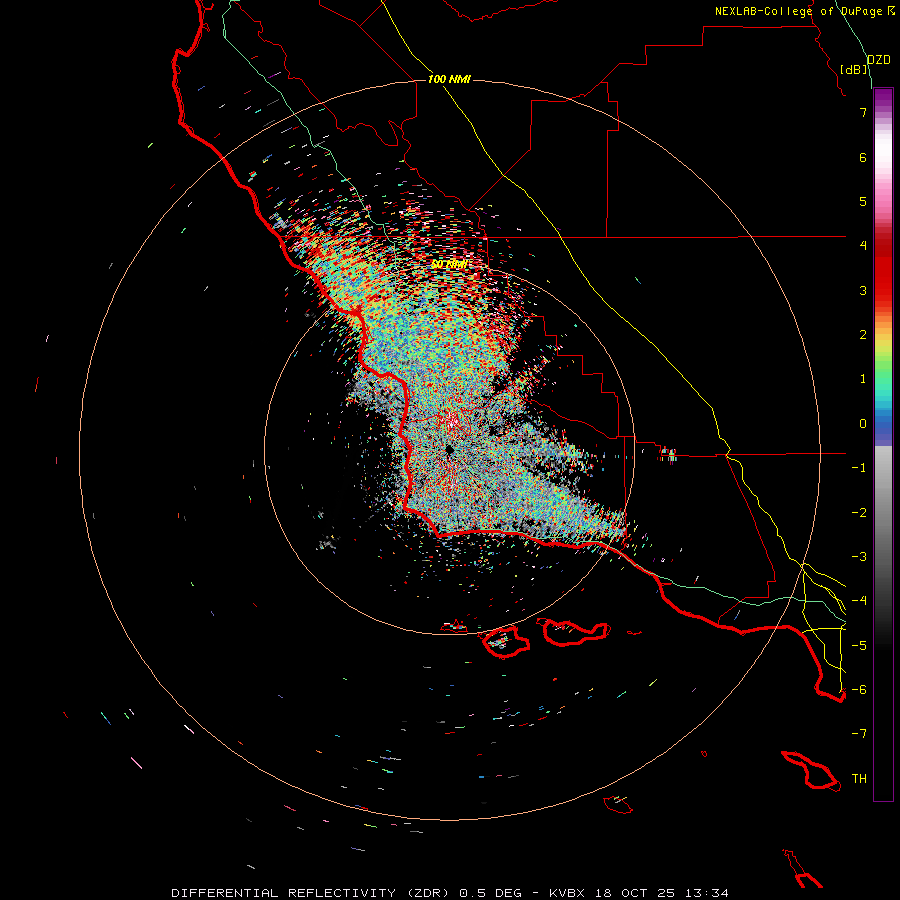Click the 7 value on color scale
This screenshot has width=900, height=900.
pos(863,112)
